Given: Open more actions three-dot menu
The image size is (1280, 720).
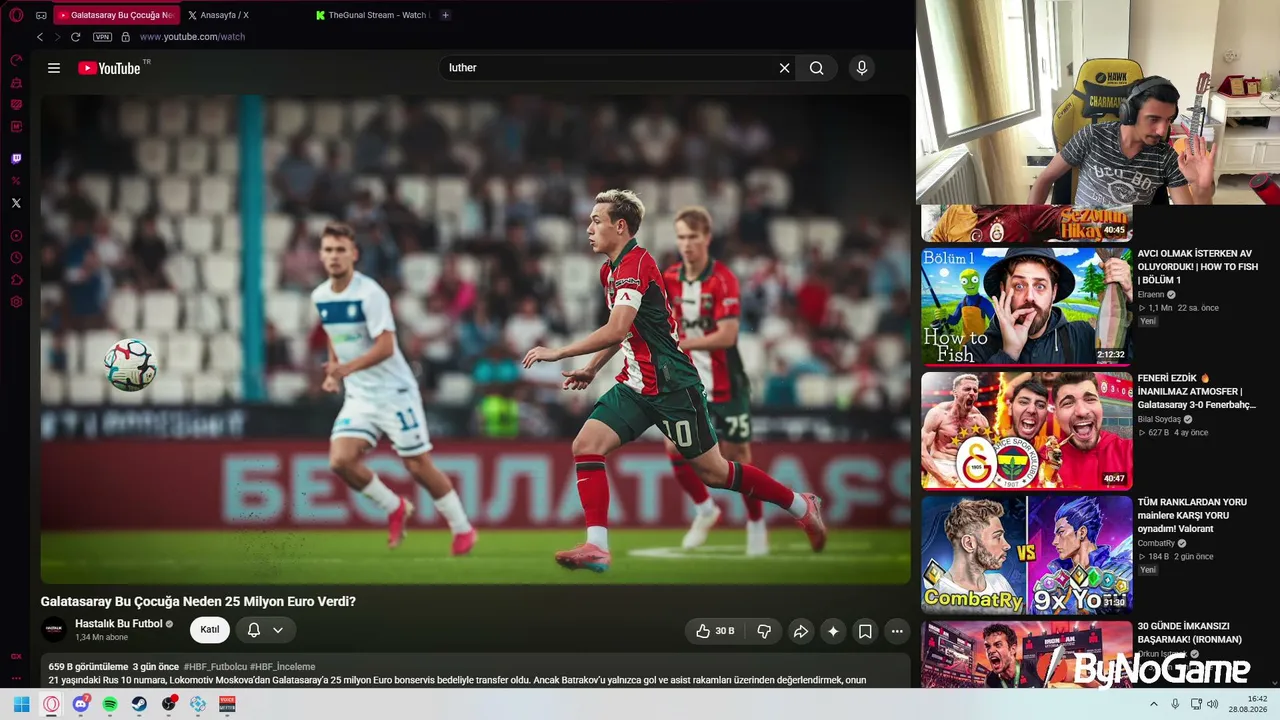Looking at the screenshot, I should (x=897, y=631).
